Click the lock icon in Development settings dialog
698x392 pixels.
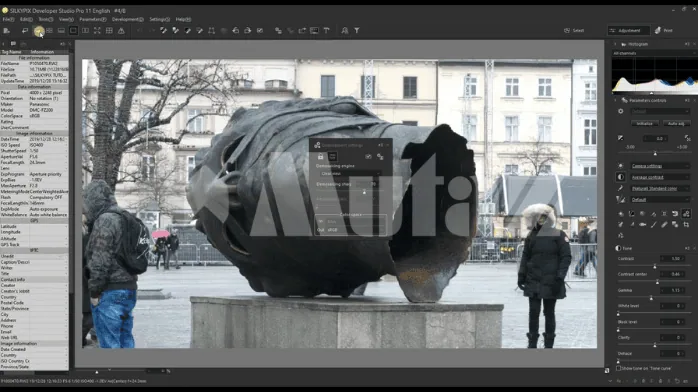(321, 157)
